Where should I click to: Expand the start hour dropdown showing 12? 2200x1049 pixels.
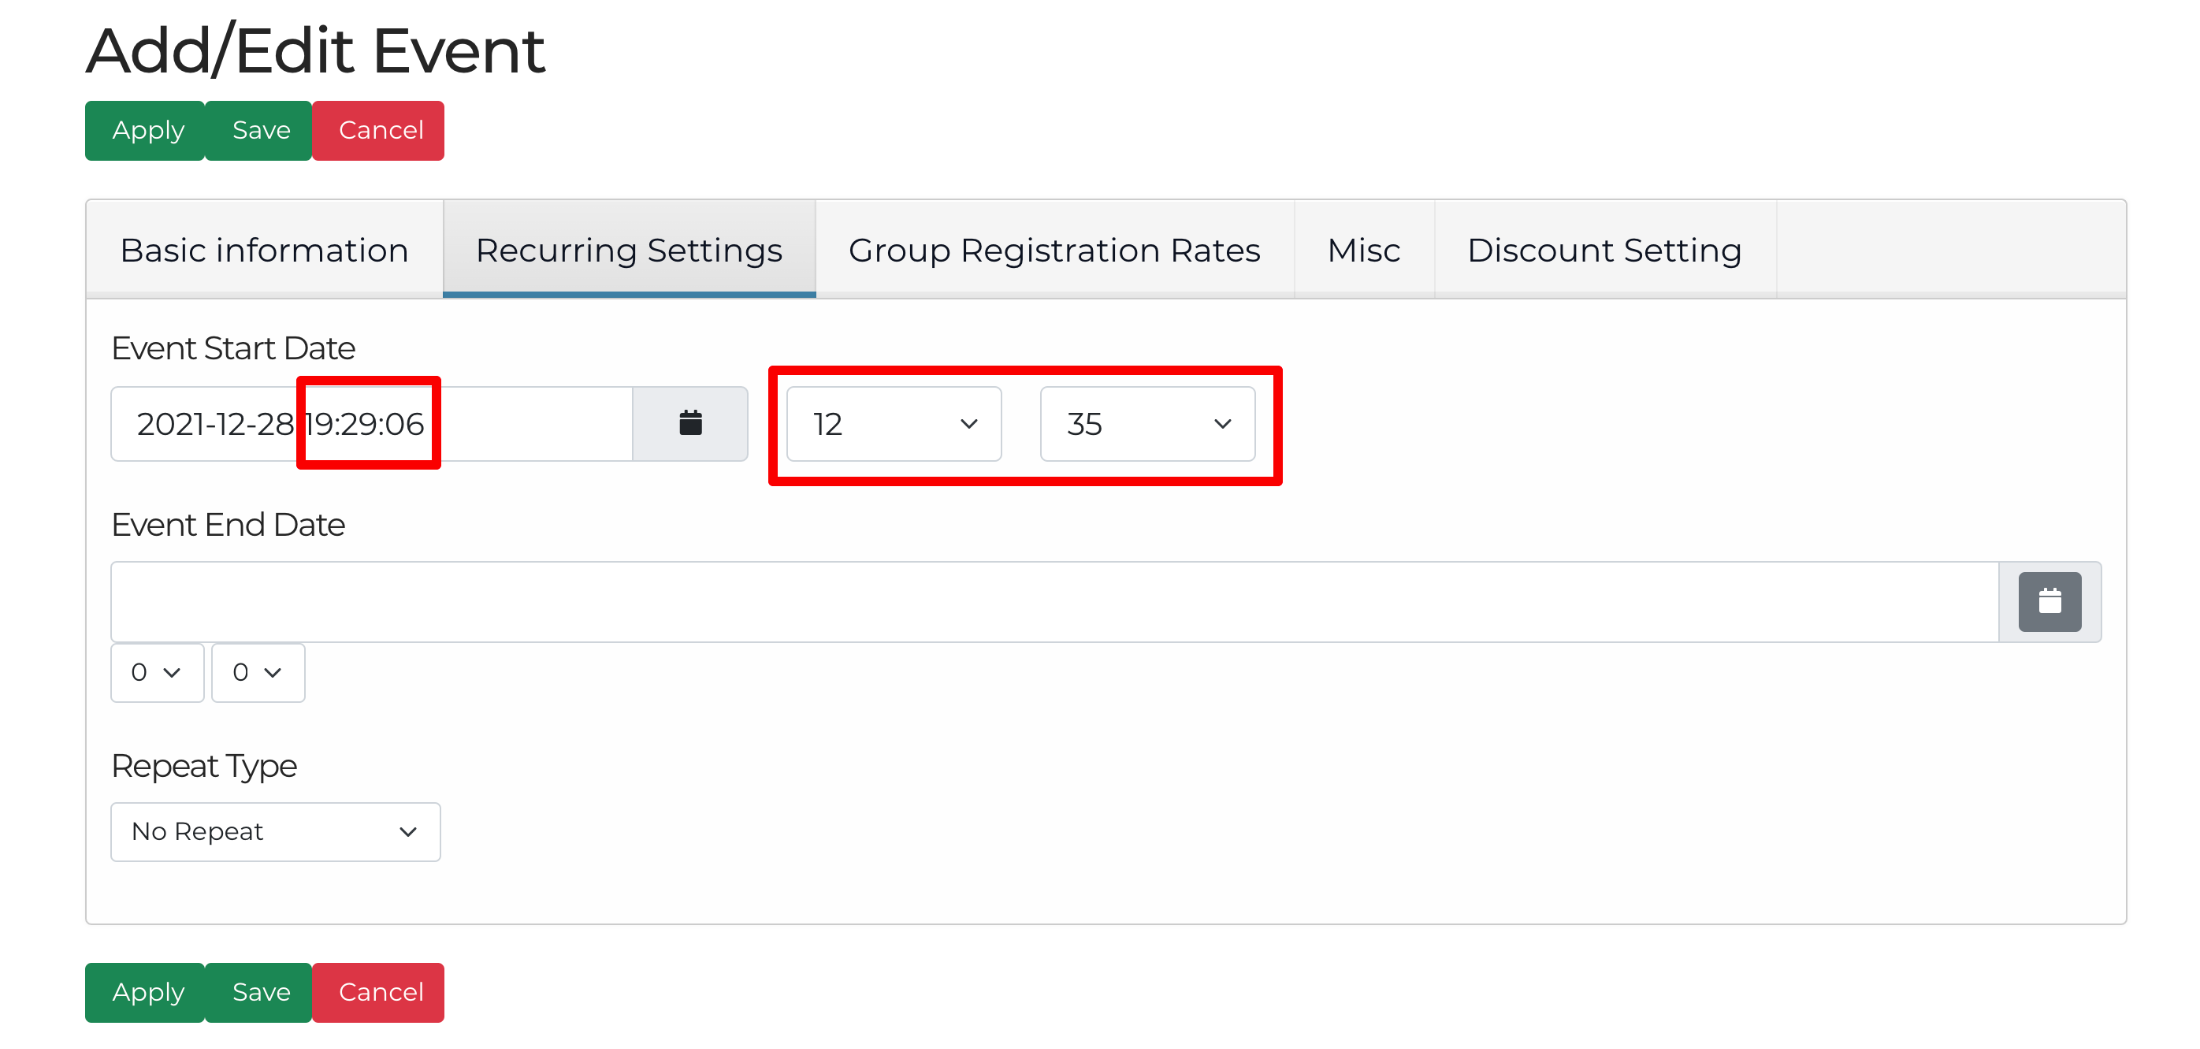(894, 424)
